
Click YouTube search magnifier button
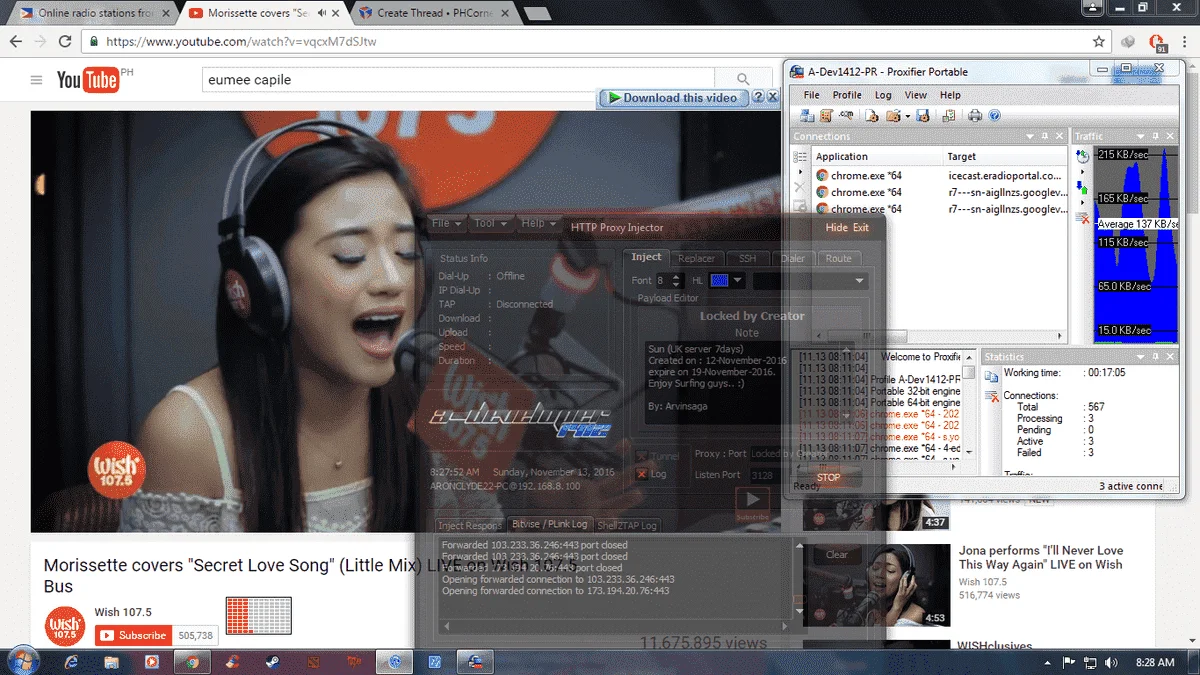[743, 79]
